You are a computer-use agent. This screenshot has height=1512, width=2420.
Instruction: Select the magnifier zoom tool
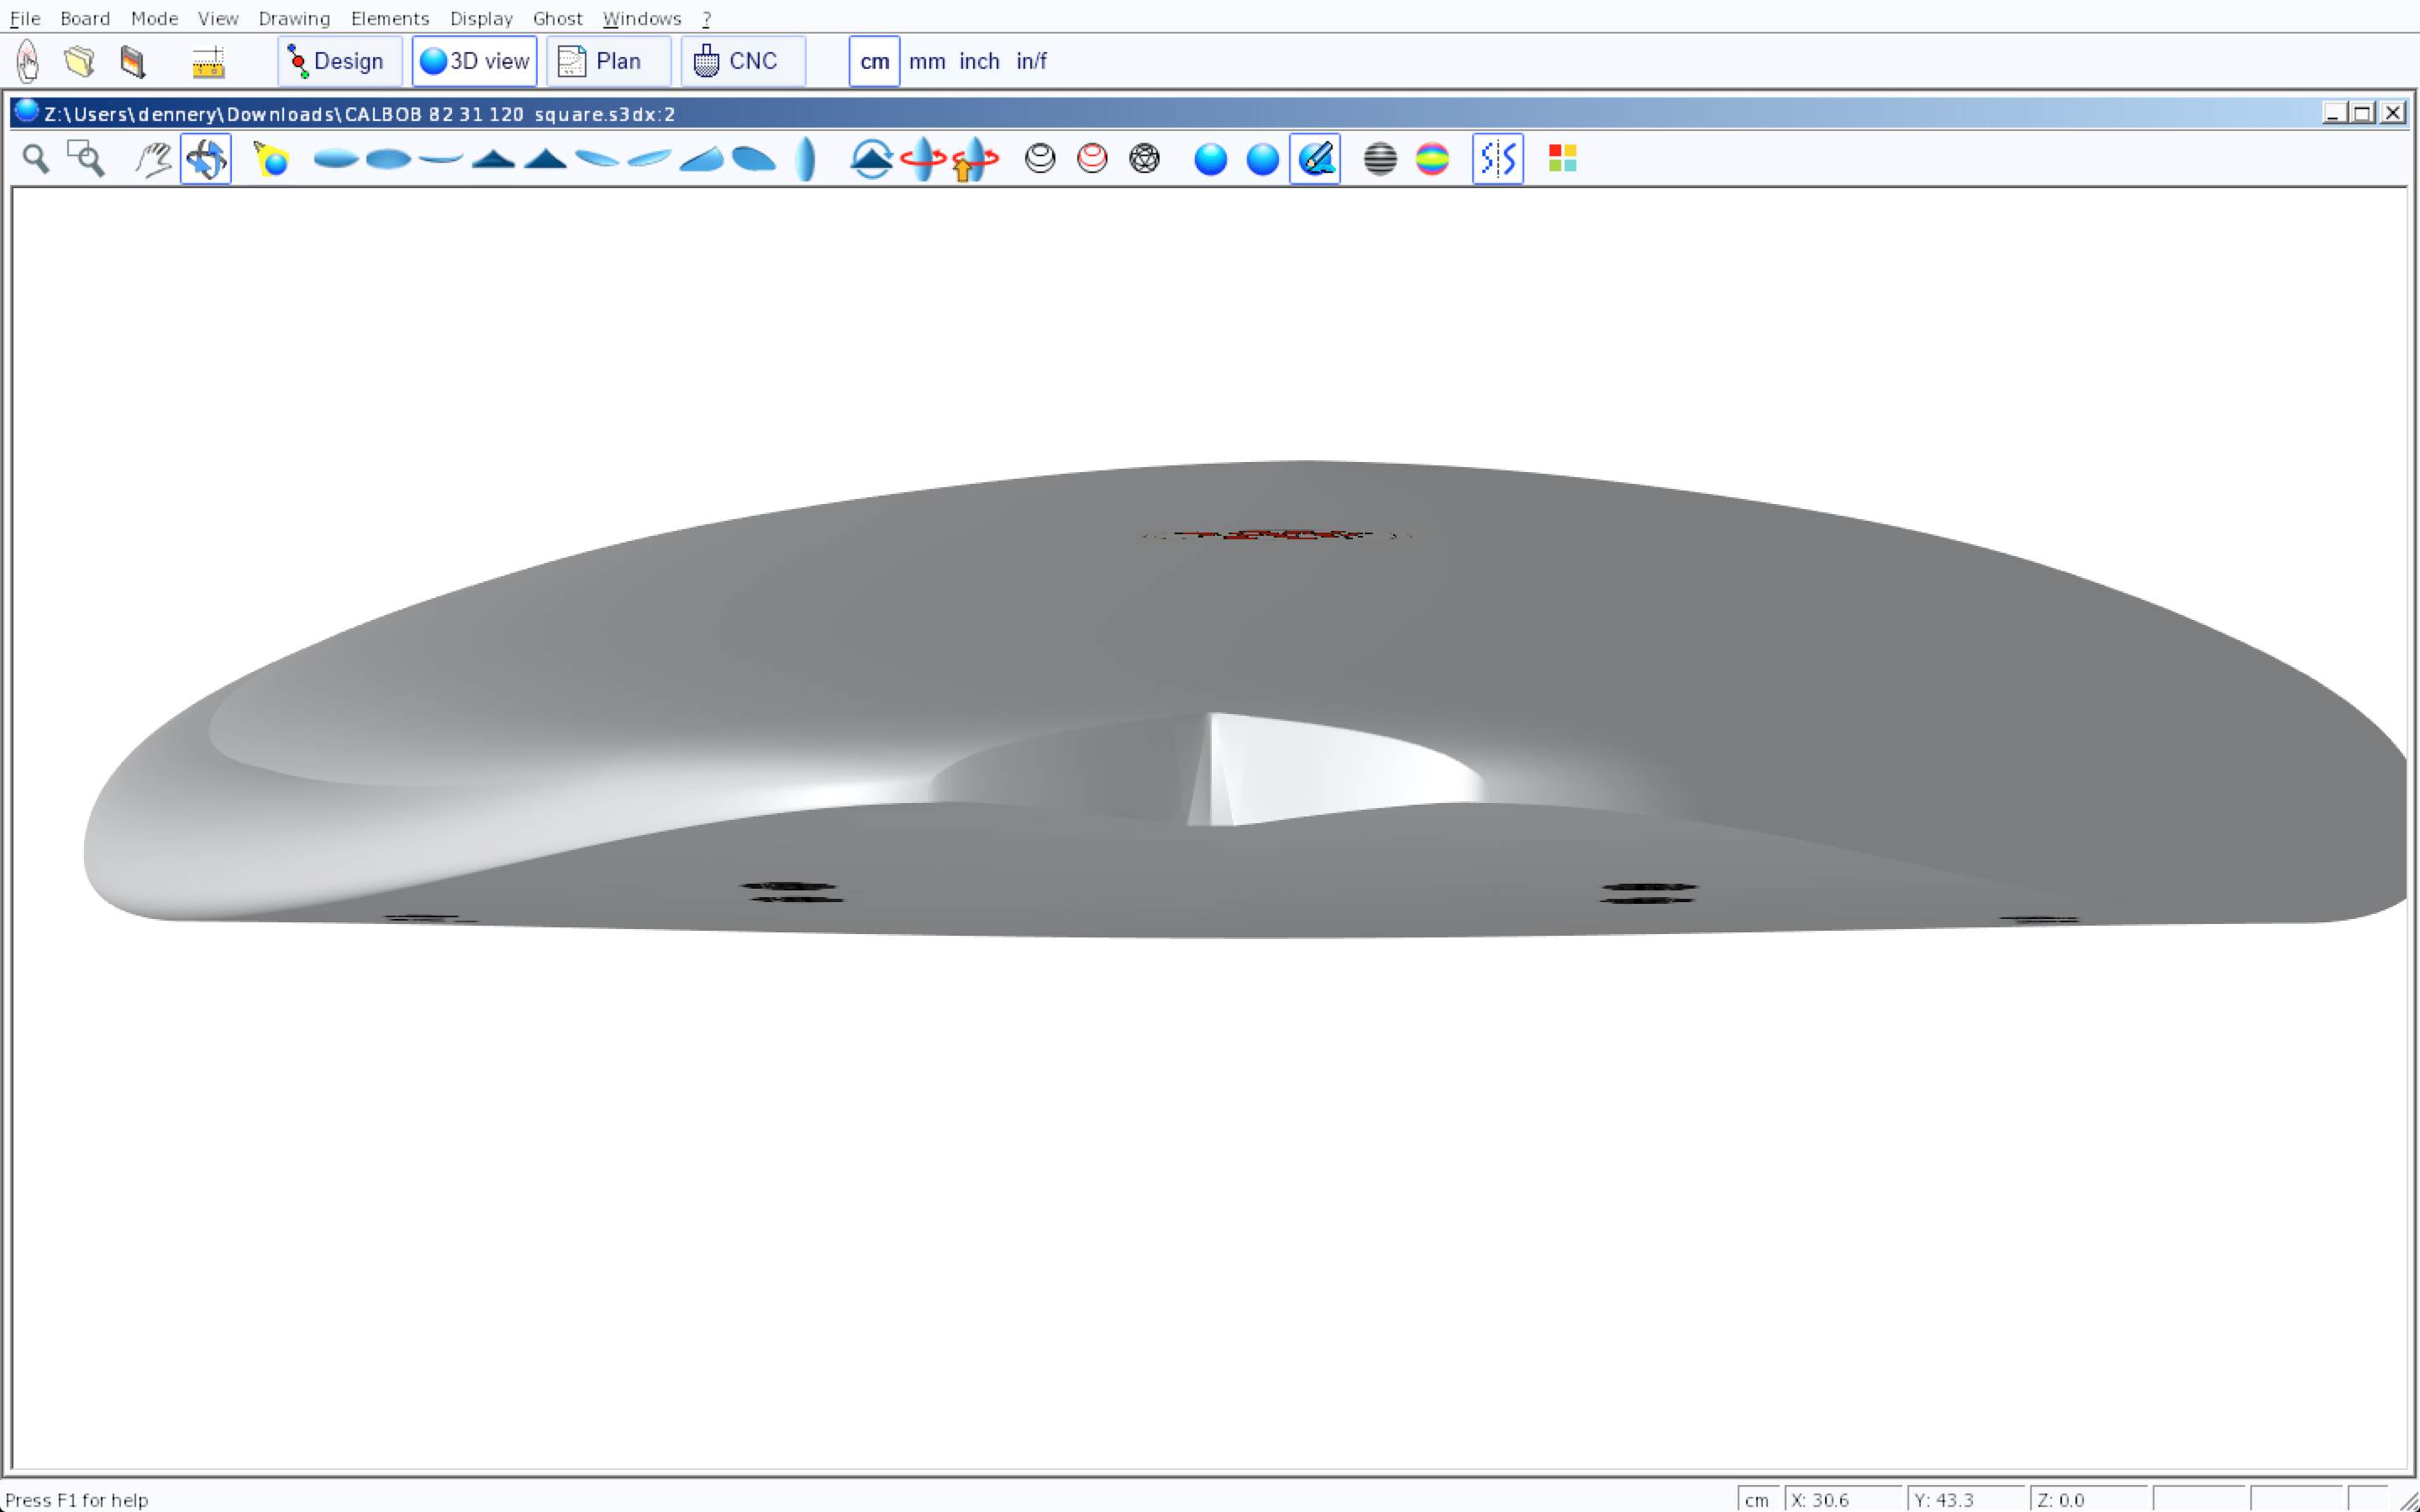[x=36, y=159]
